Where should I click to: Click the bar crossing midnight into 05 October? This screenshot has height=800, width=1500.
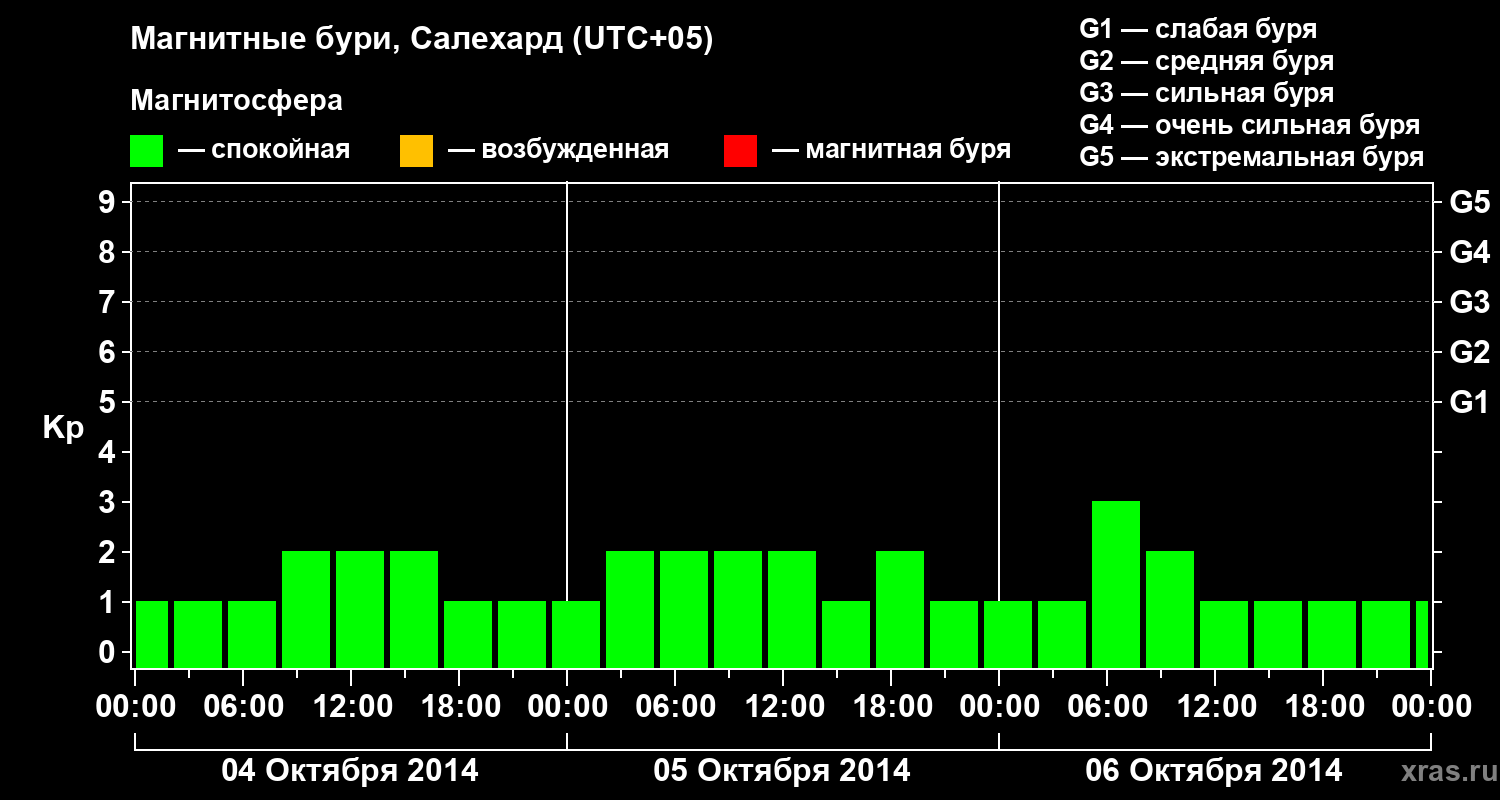click(x=576, y=635)
